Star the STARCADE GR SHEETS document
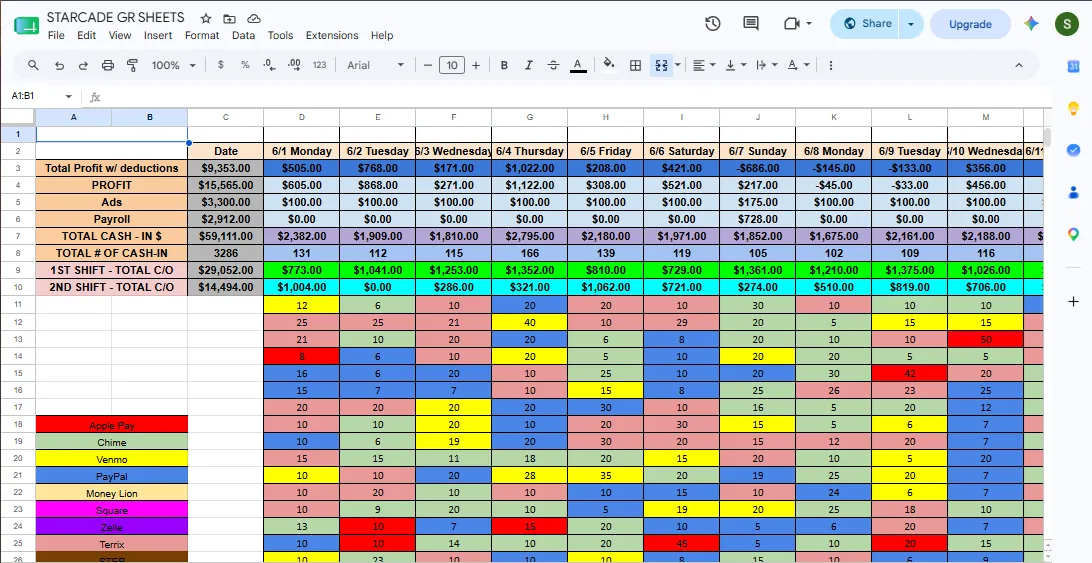The image size is (1092, 563). coord(205,19)
